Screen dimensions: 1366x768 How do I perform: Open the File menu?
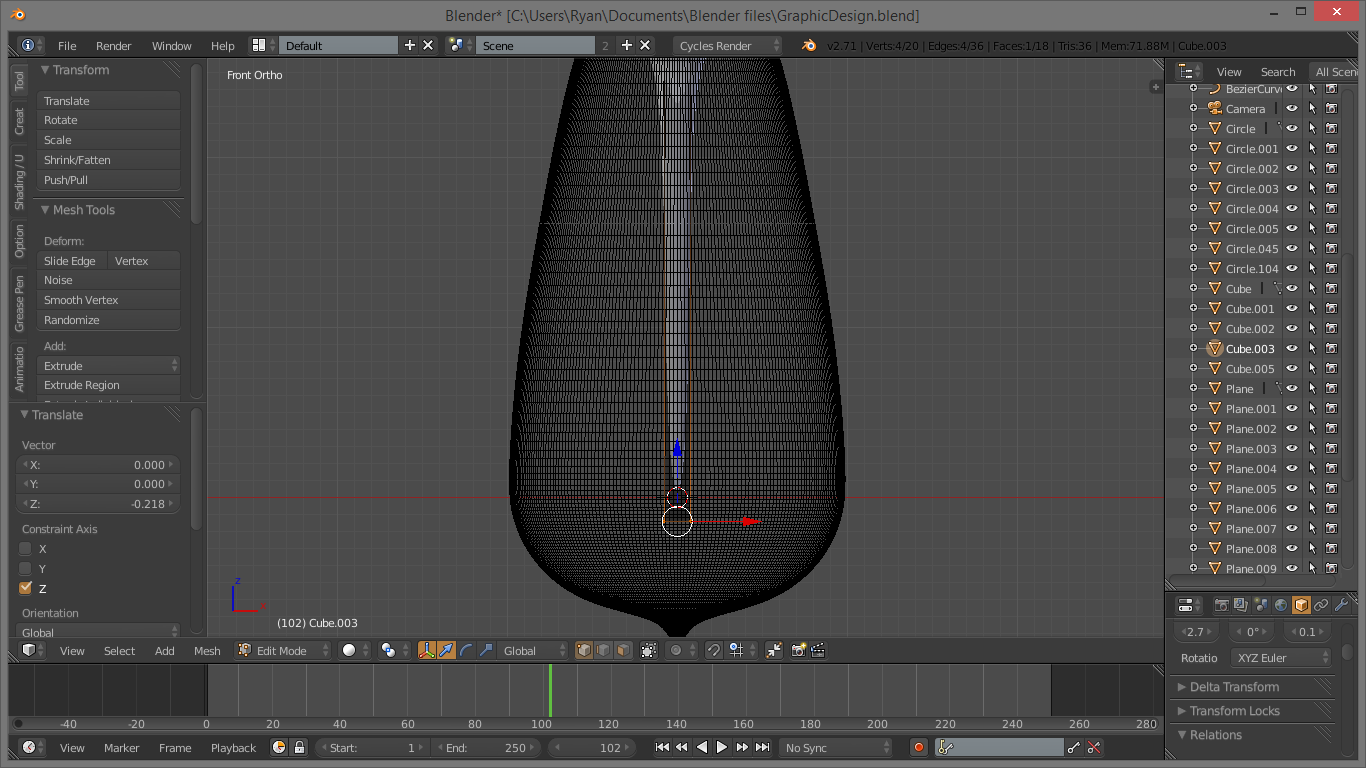coord(67,45)
